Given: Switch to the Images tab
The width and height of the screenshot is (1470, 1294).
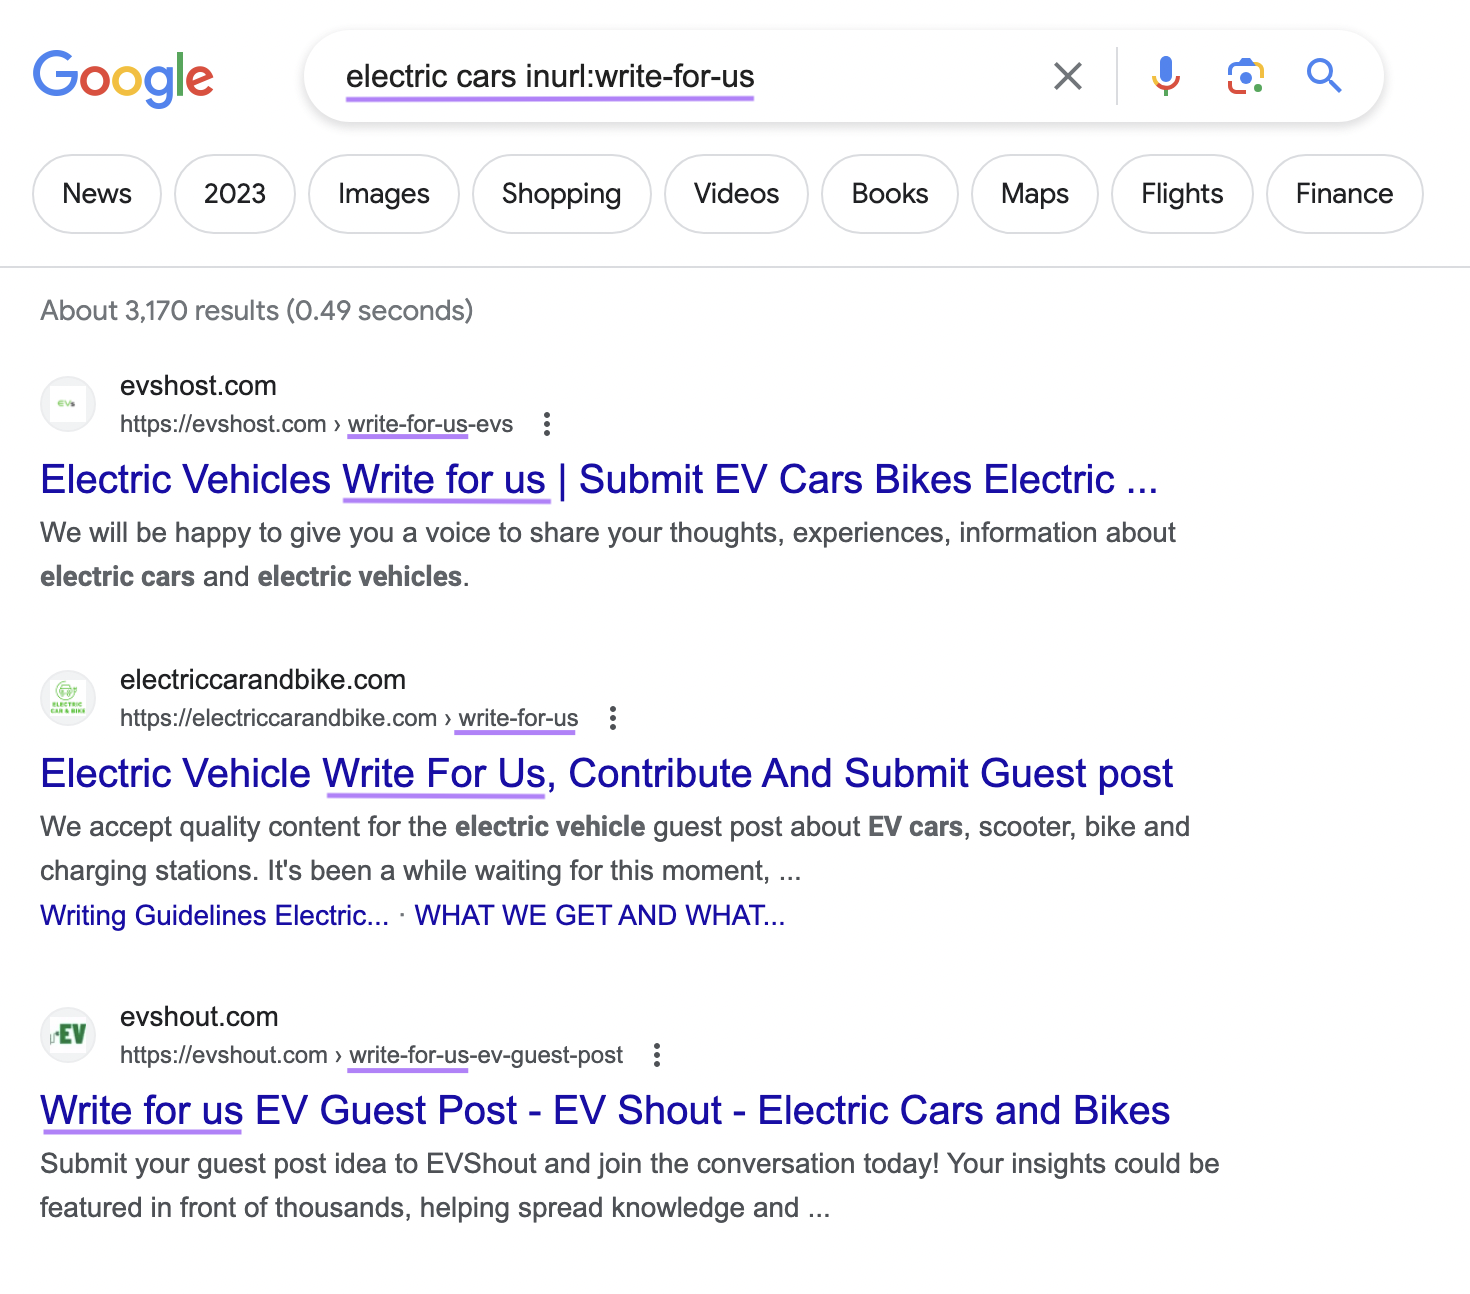Looking at the screenshot, I should 383,194.
